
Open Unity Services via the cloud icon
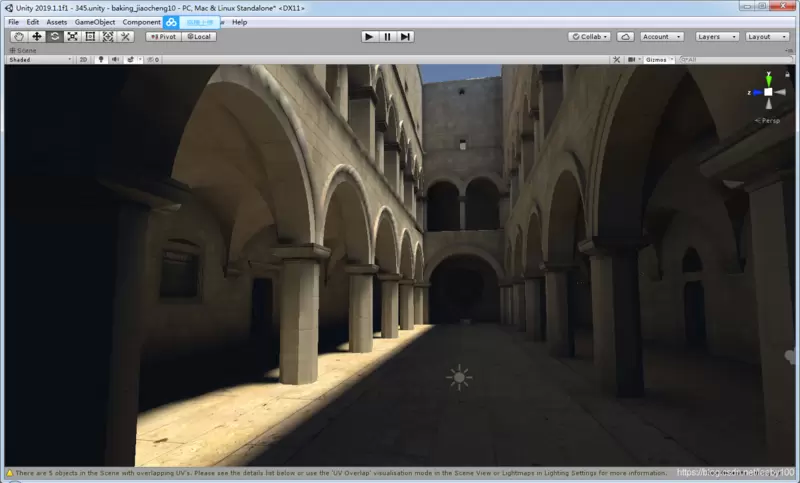pyautogui.click(x=626, y=37)
